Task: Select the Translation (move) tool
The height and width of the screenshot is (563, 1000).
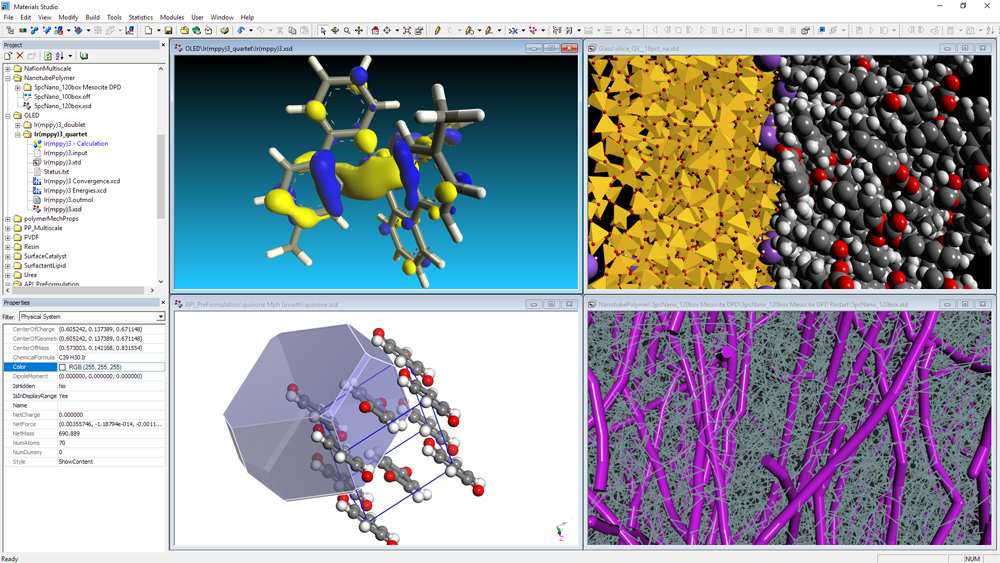Action: 359,30
